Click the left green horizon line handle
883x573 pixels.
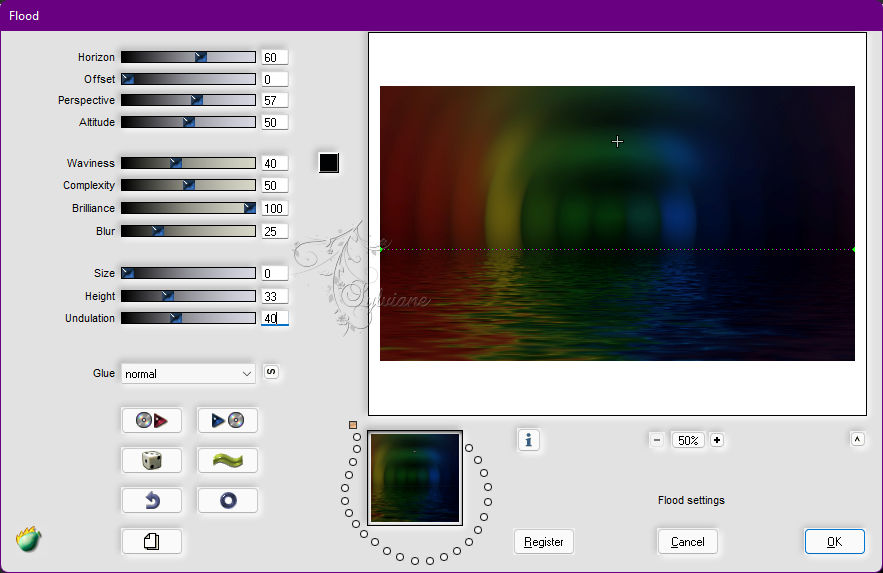click(x=381, y=249)
